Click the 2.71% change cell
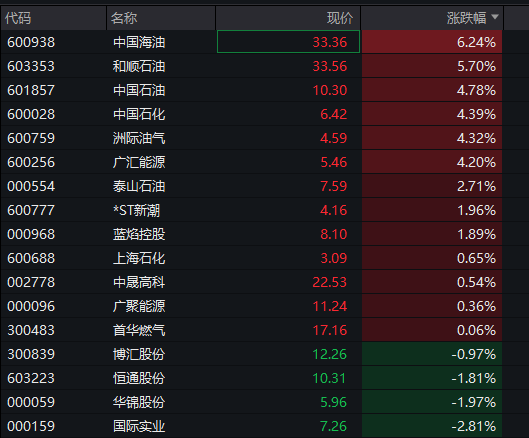This screenshot has height=438, width=529. pyautogui.click(x=432, y=186)
